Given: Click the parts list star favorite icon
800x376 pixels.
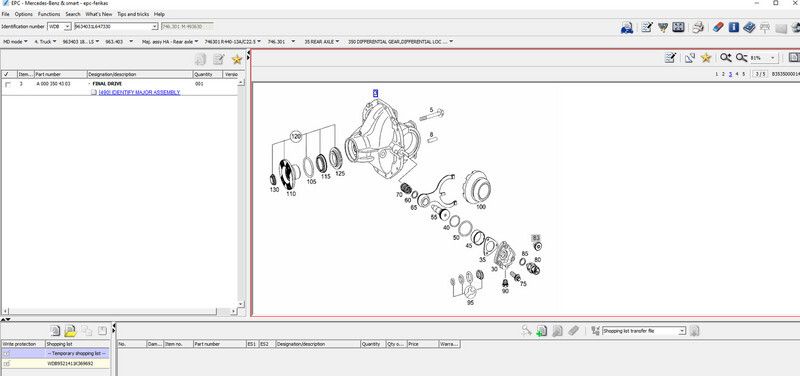Looking at the screenshot, I should (237, 59).
